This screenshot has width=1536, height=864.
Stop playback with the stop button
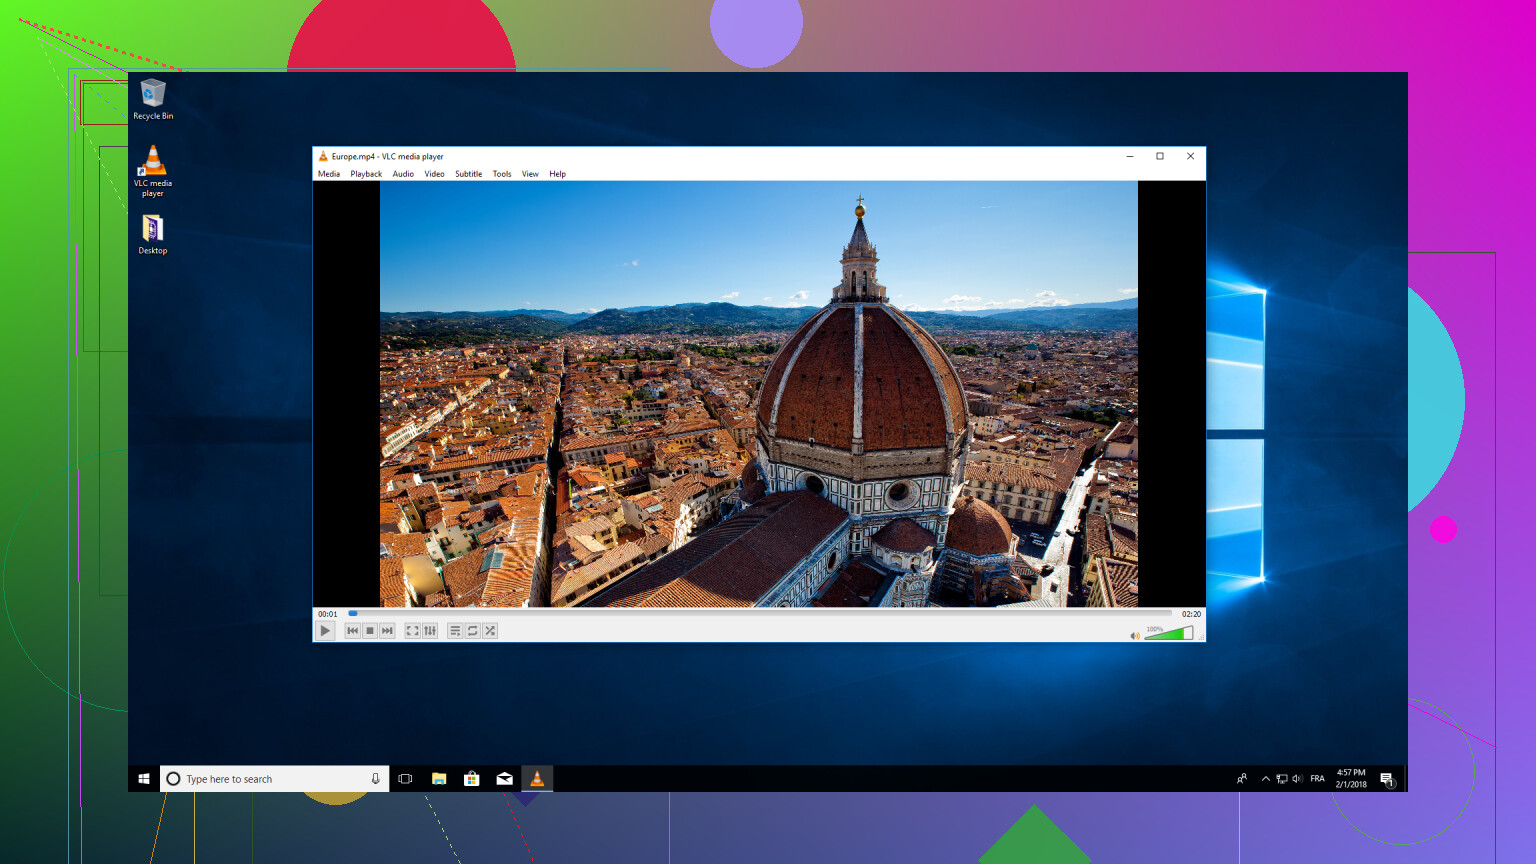point(370,631)
